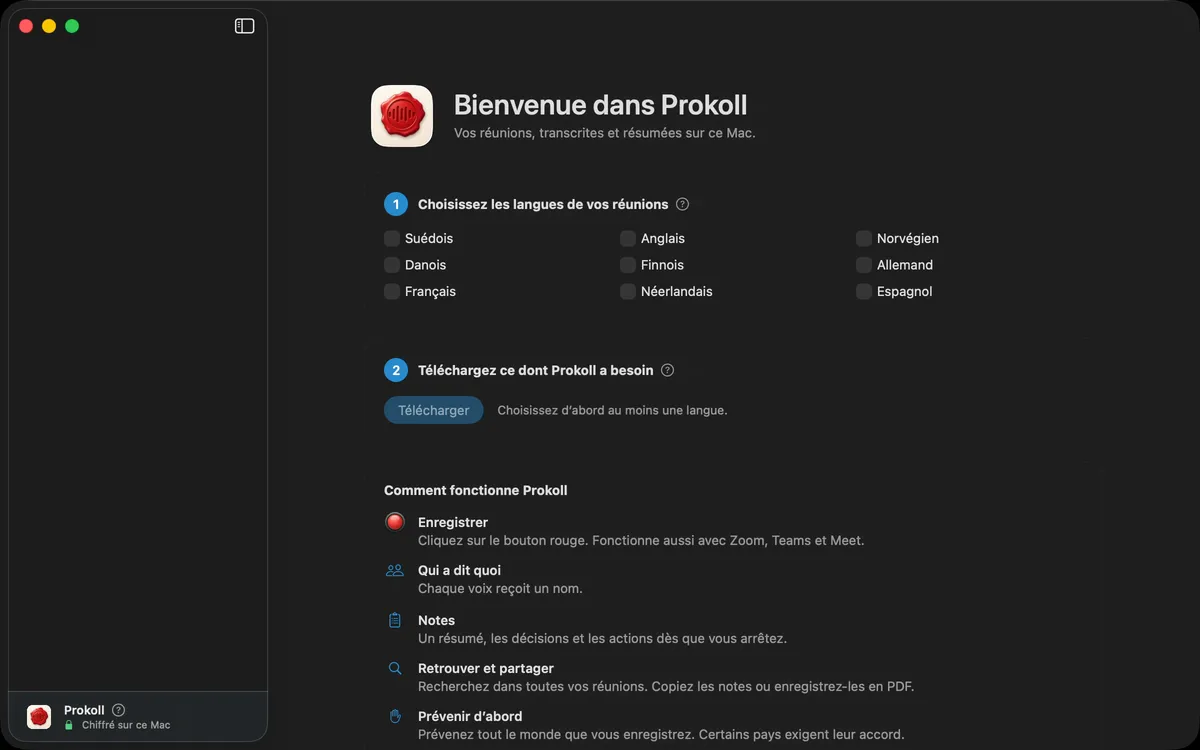This screenshot has width=1200, height=750.
Task: Click the "Chaque voix reçoit un nom." description
Action: tap(500, 588)
